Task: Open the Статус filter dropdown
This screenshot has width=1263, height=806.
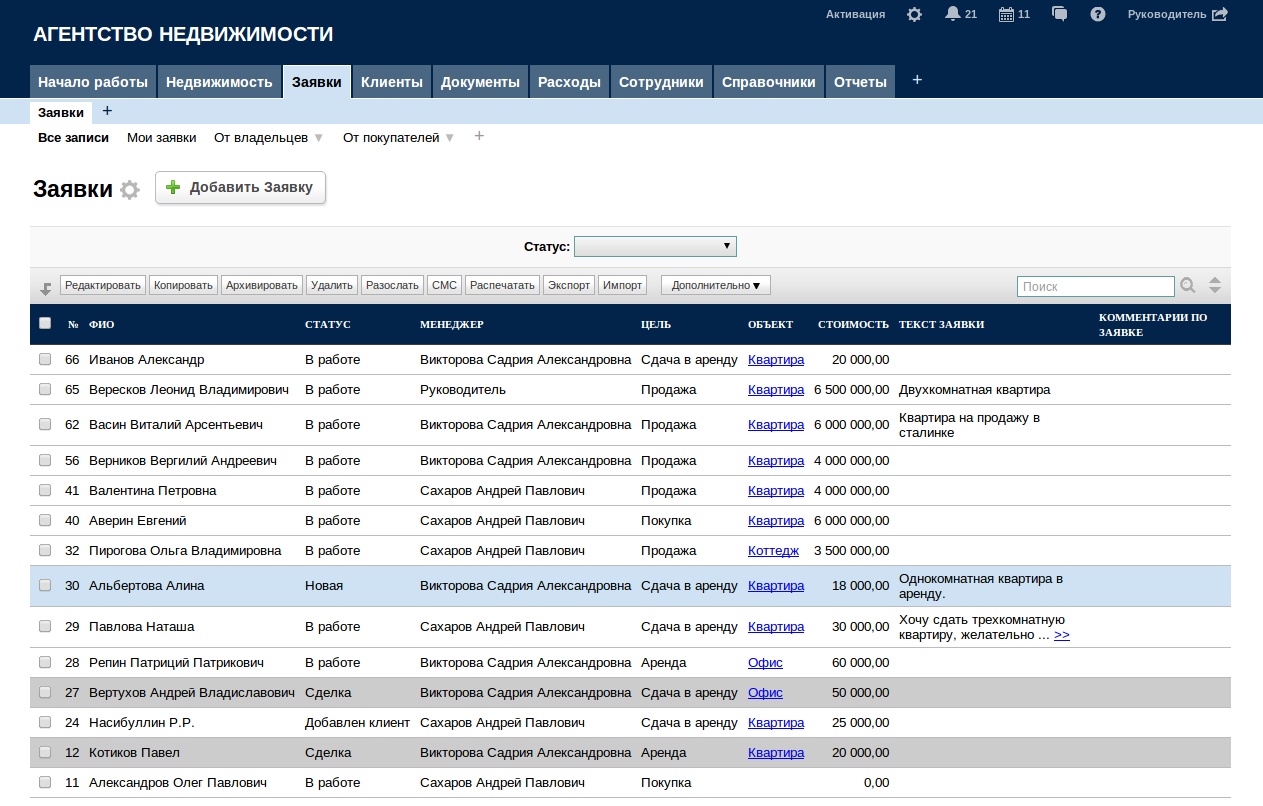Action: tap(655, 246)
